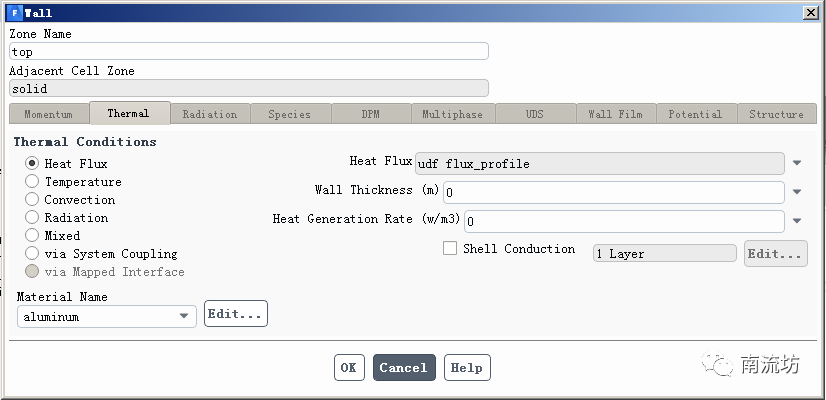Open the Radiation tab

210,115
